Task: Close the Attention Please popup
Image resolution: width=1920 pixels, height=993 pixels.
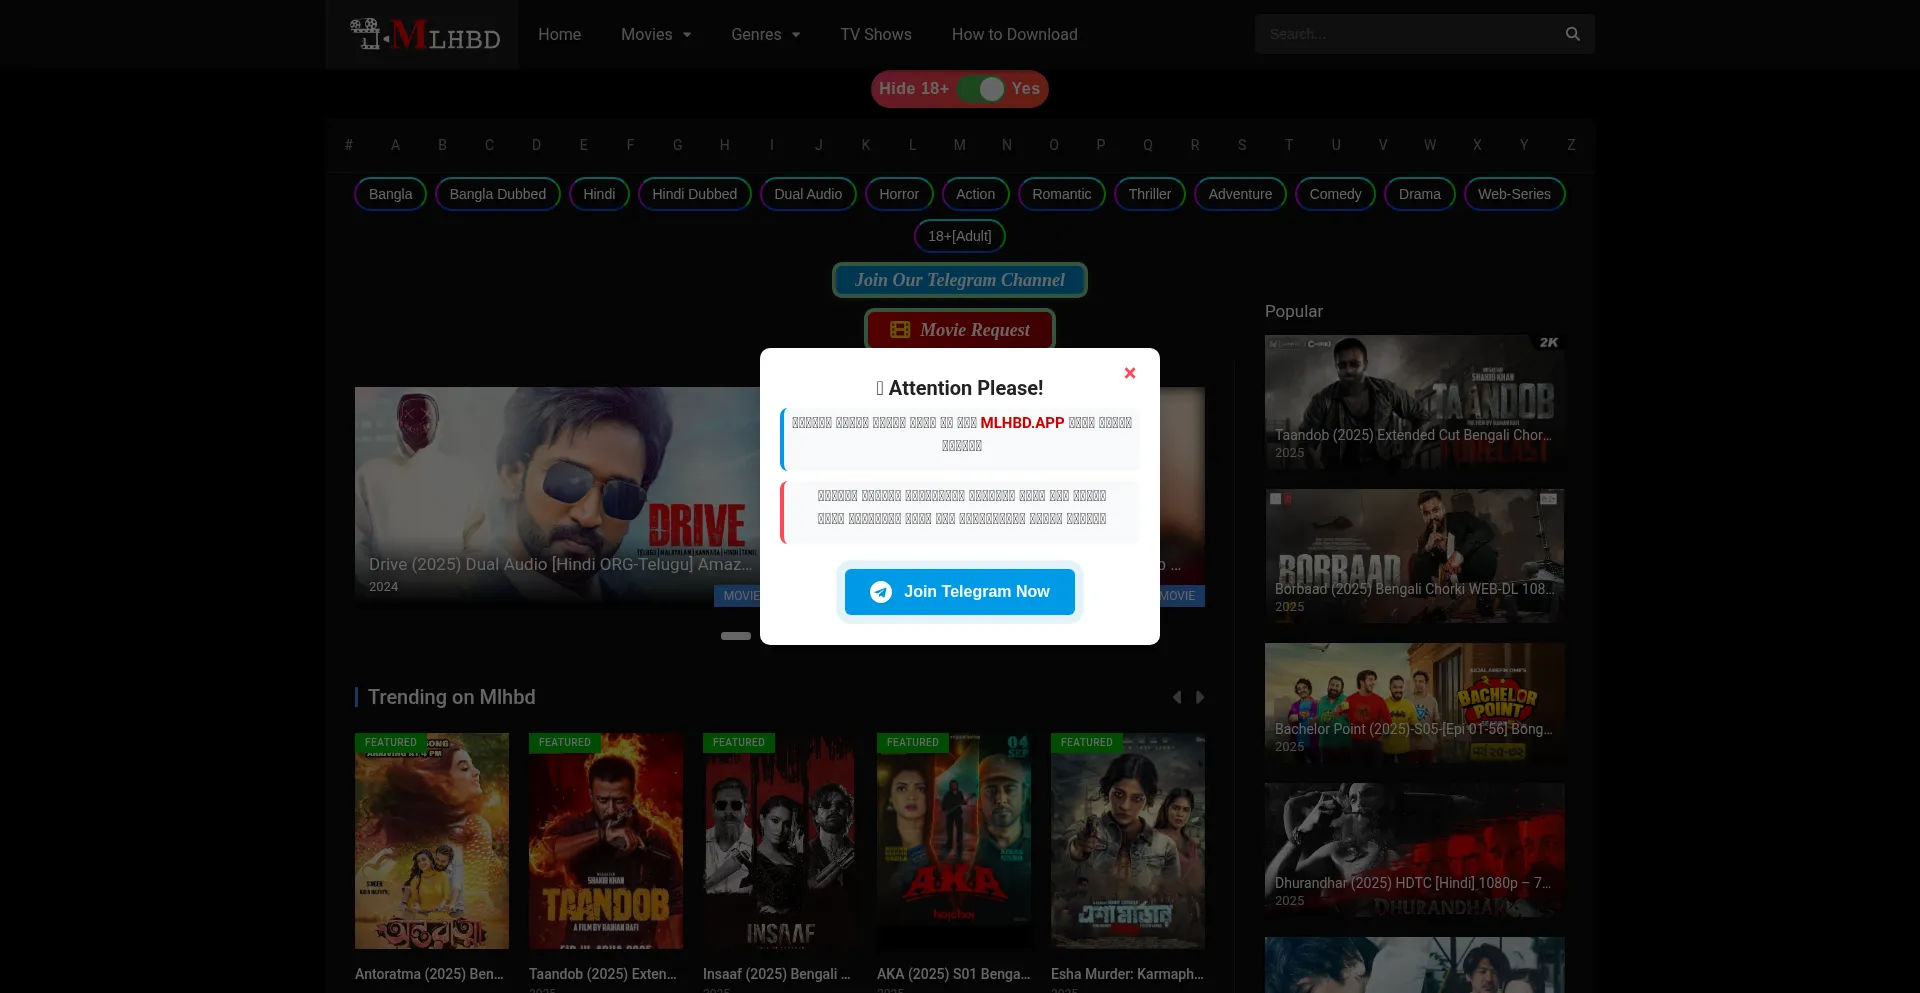Action: (x=1130, y=373)
